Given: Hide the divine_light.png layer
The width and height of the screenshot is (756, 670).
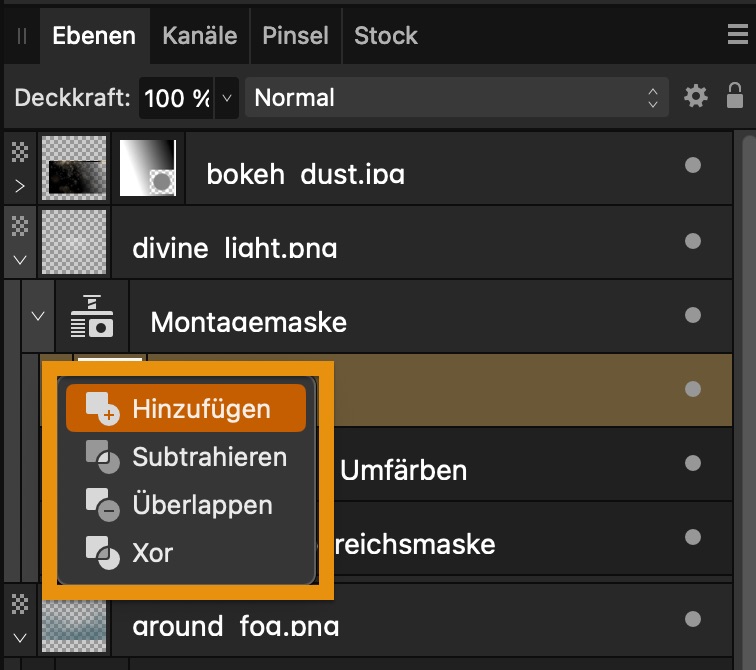Looking at the screenshot, I should [x=693, y=240].
